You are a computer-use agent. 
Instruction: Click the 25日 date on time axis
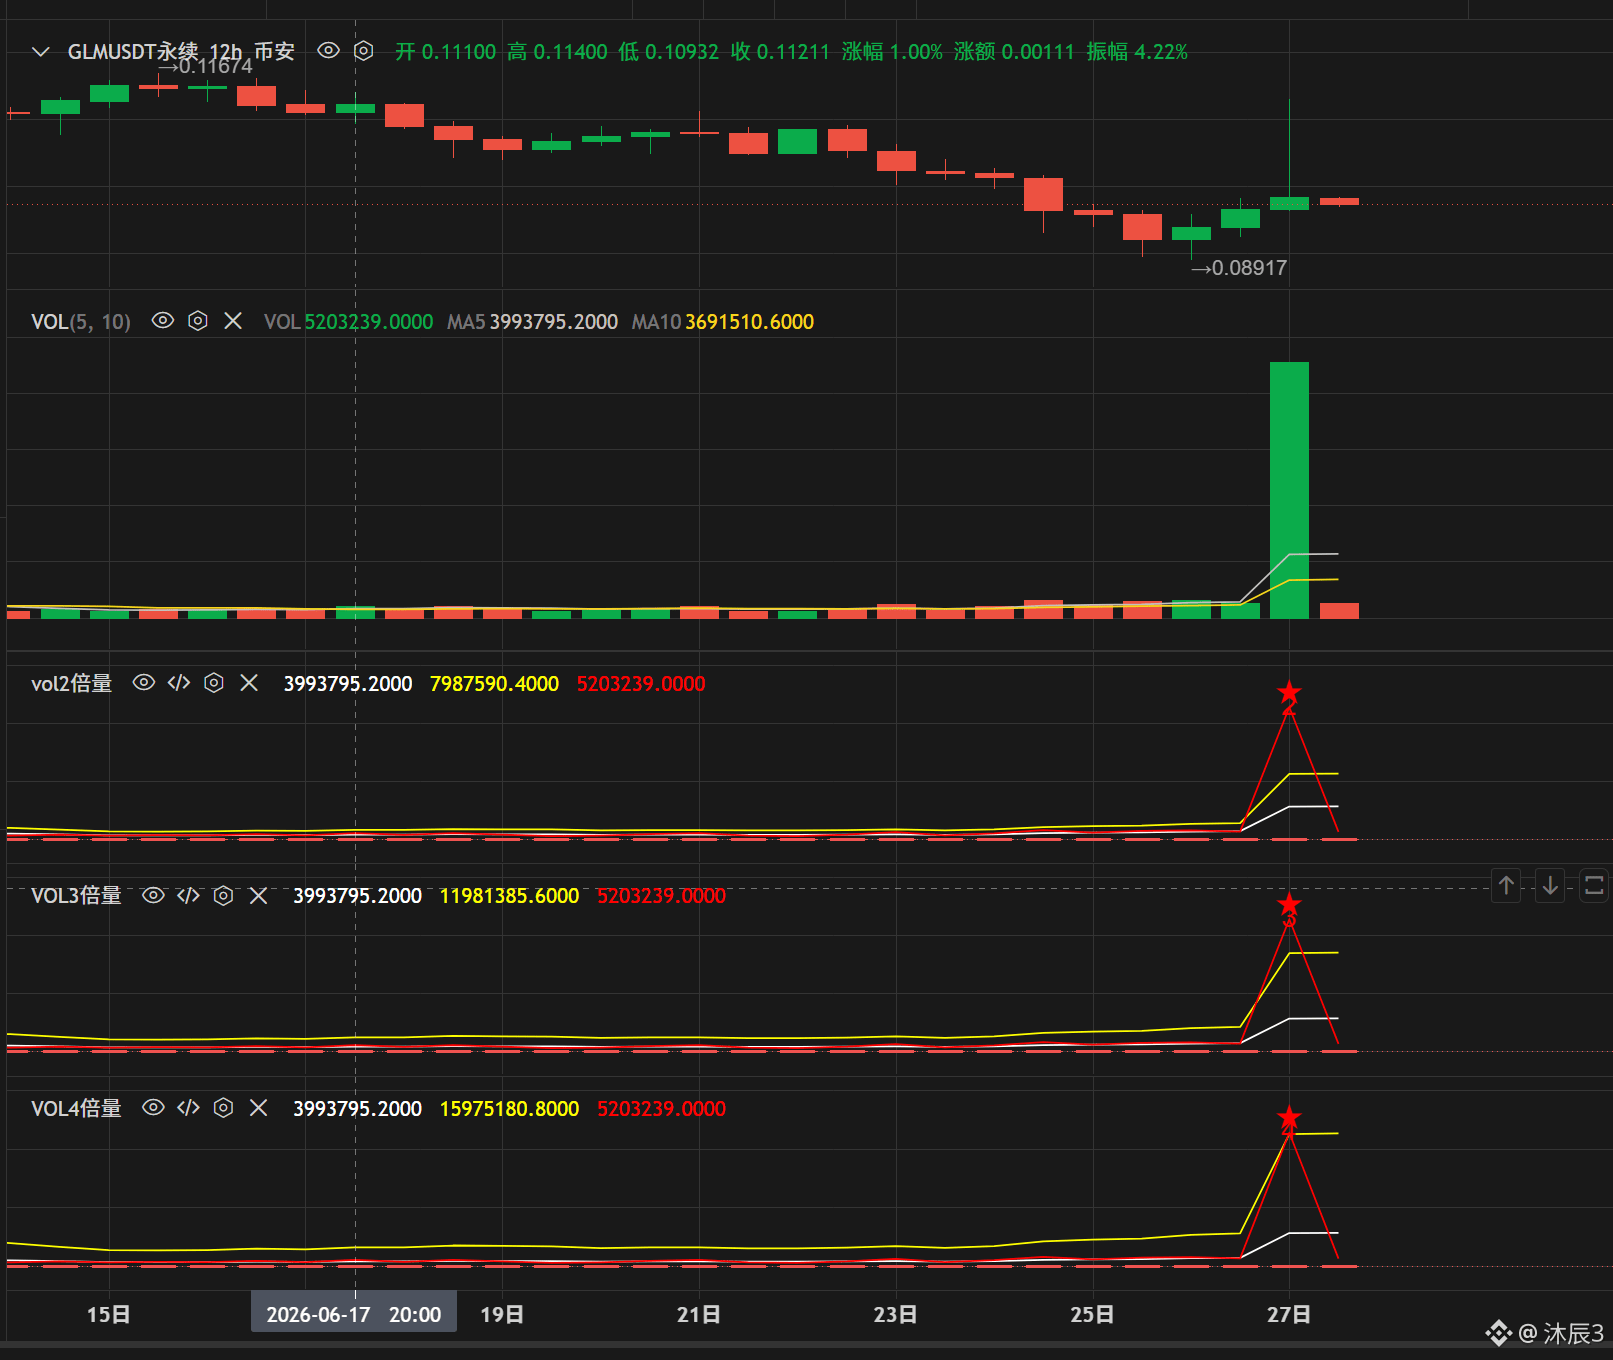(1092, 1314)
